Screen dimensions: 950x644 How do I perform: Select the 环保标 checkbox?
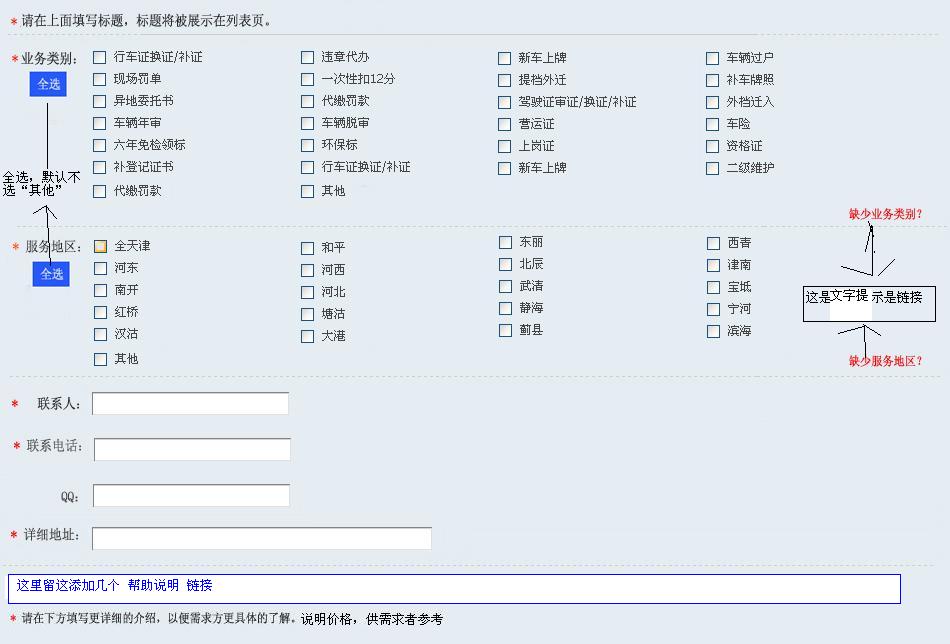[x=307, y=145]
